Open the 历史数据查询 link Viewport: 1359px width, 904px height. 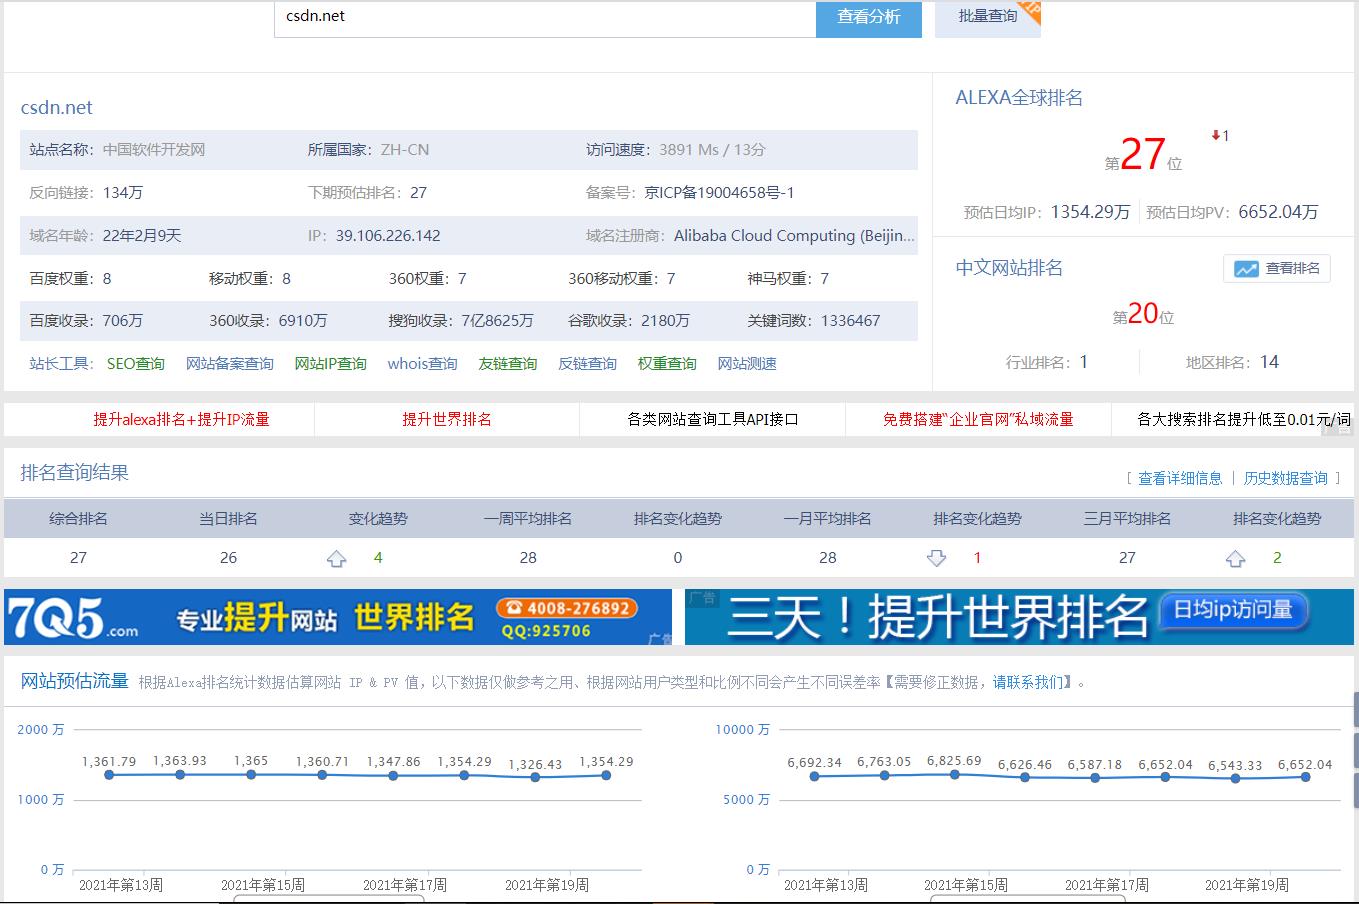[1286, 479]
